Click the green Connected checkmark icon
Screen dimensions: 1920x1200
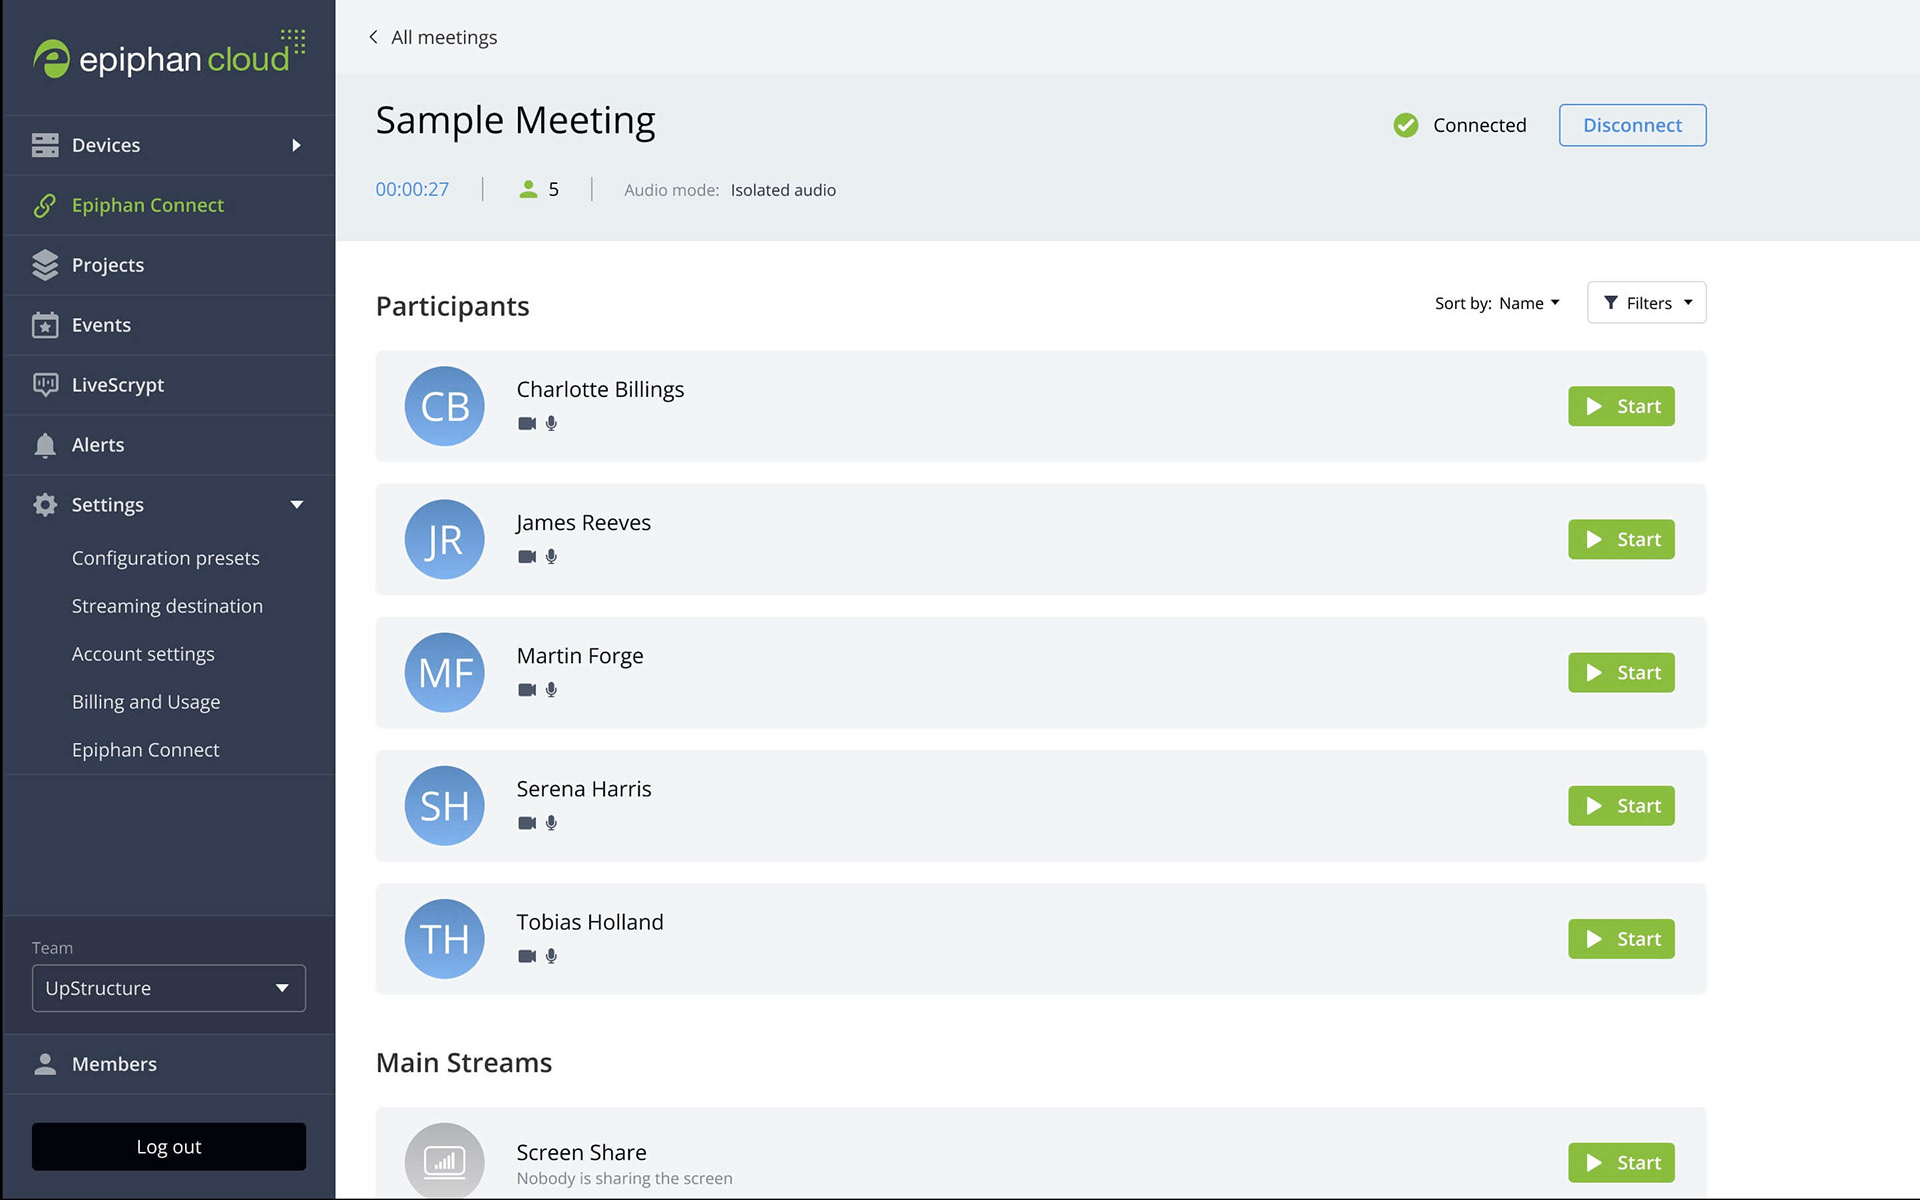coord(1406,125)
